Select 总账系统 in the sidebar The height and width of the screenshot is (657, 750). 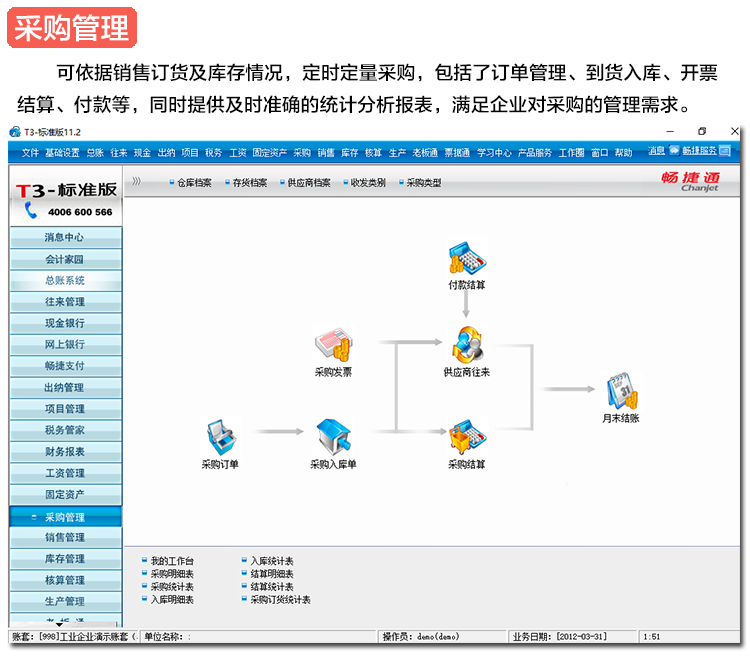[x=65, y=281]
